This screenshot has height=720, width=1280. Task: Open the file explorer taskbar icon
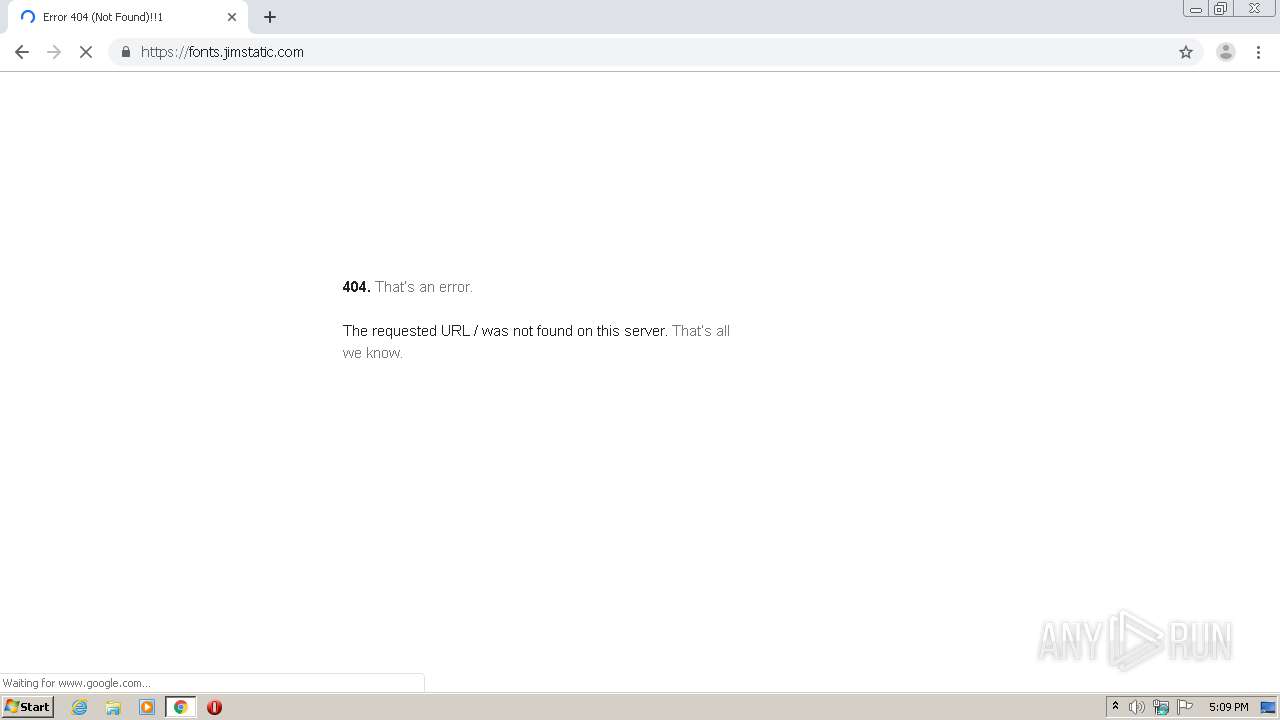(x=113, y=707)
